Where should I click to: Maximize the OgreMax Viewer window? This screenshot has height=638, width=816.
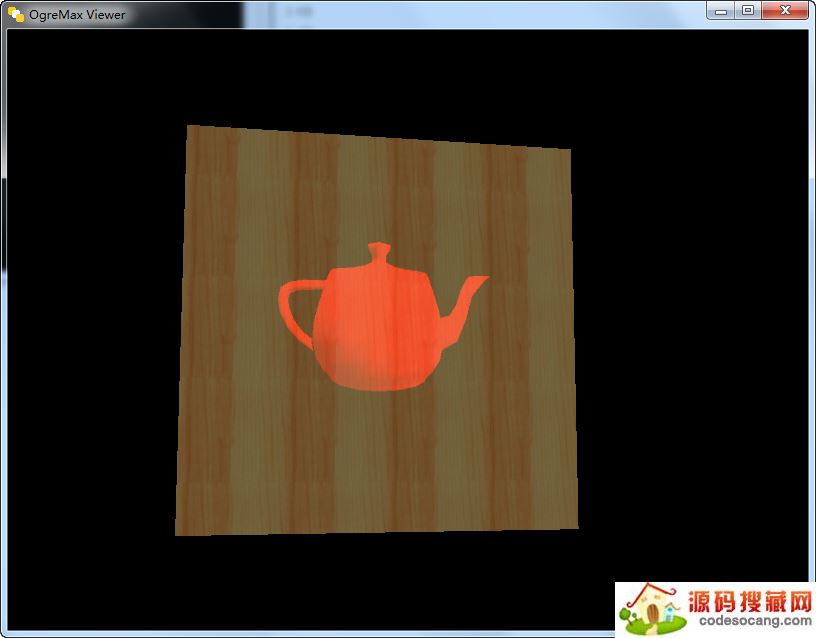(748, 11)
